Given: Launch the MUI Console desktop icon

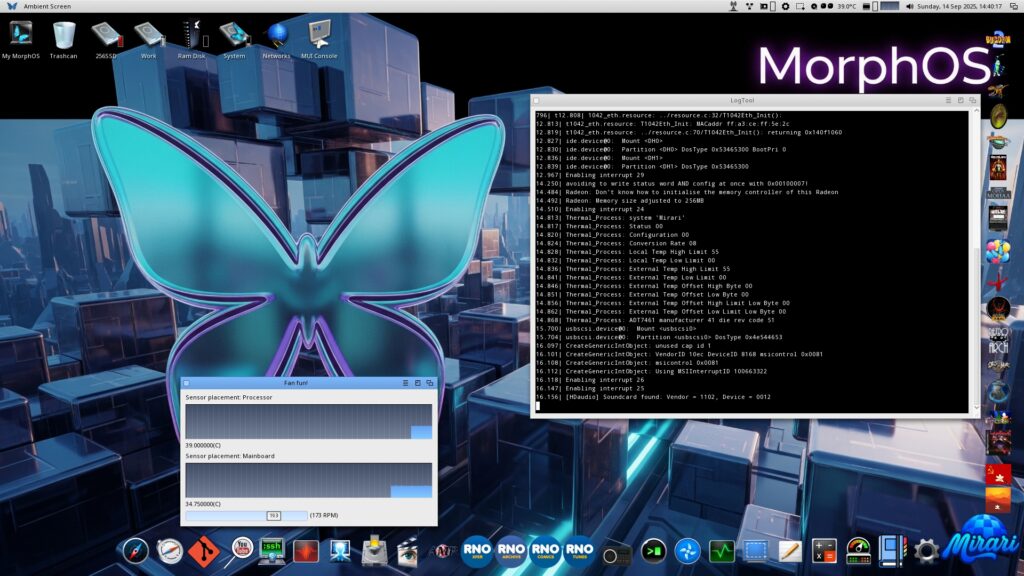Looking at the screenshot, I should tap(319, 36).
